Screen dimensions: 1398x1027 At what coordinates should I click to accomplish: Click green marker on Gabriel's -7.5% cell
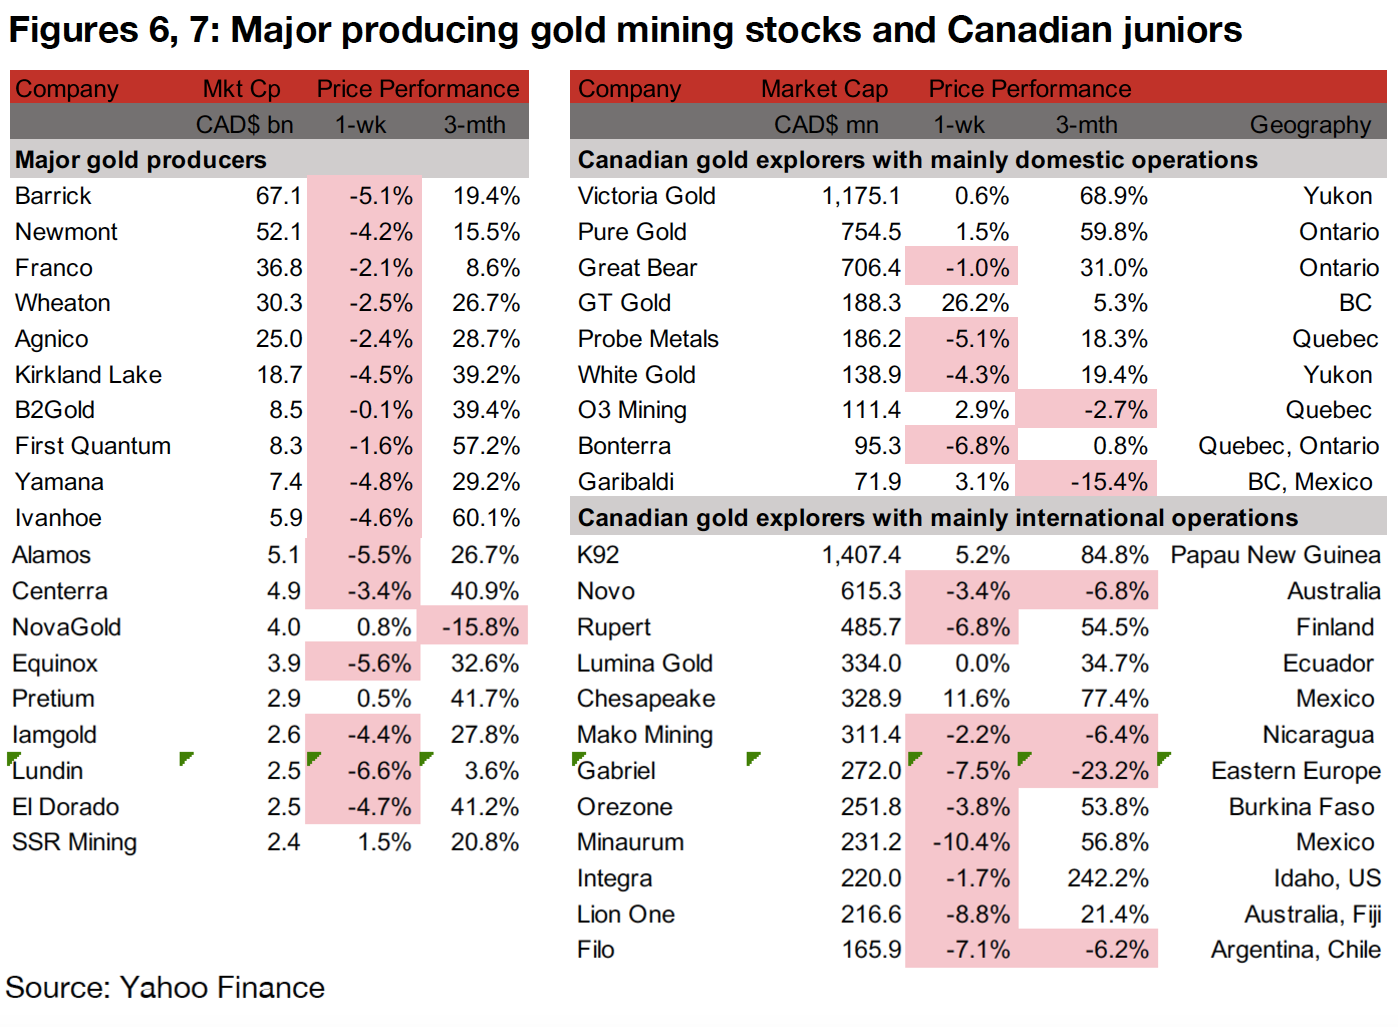tap(913, 759)
